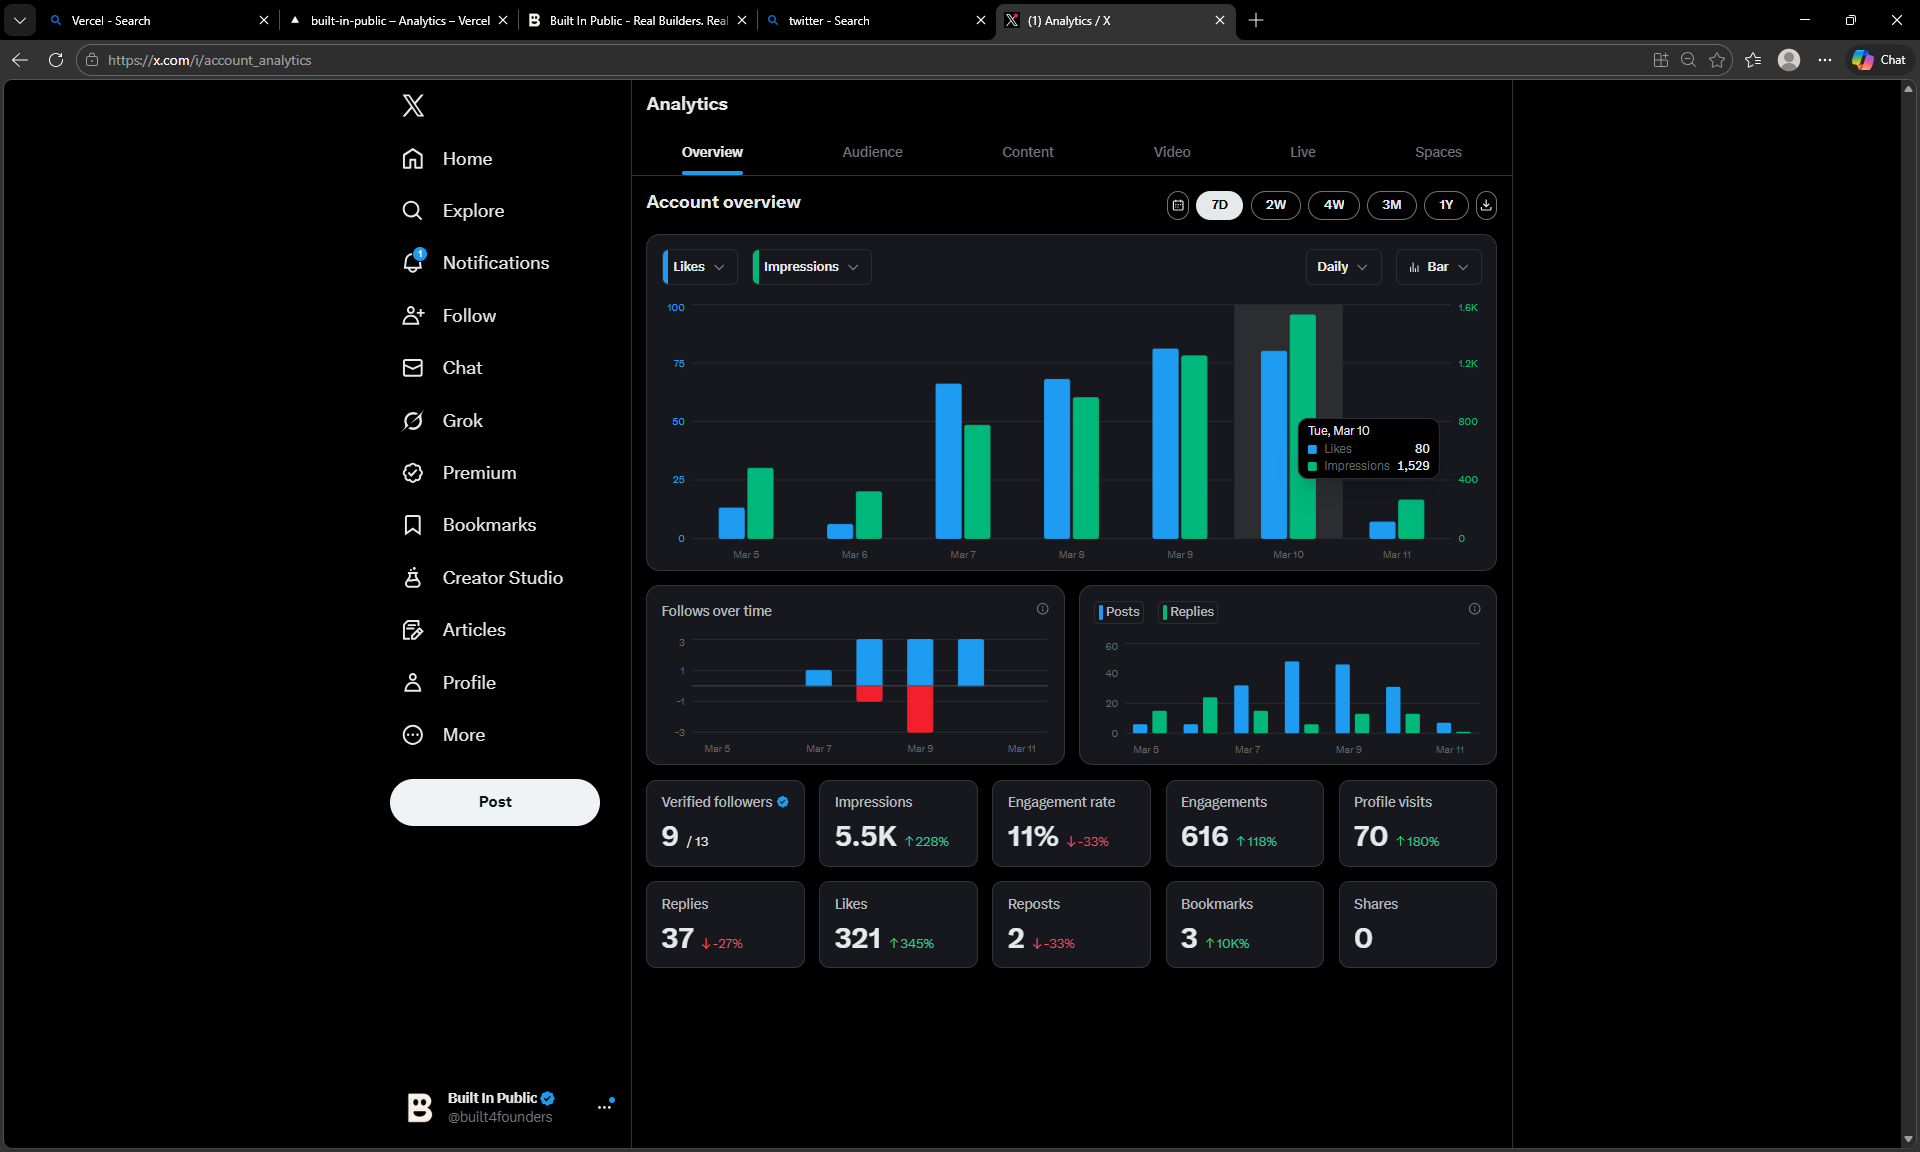Expand the Likes metric dropdown
The image size is (1920, 1152).
[x=699, y=267]
